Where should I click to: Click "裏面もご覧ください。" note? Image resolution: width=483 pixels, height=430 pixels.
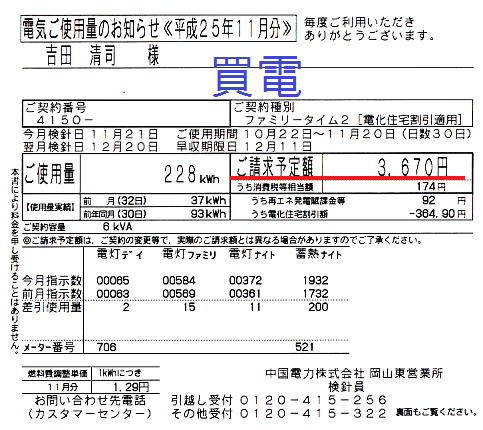pyautogui.click(x=436, y=413)
